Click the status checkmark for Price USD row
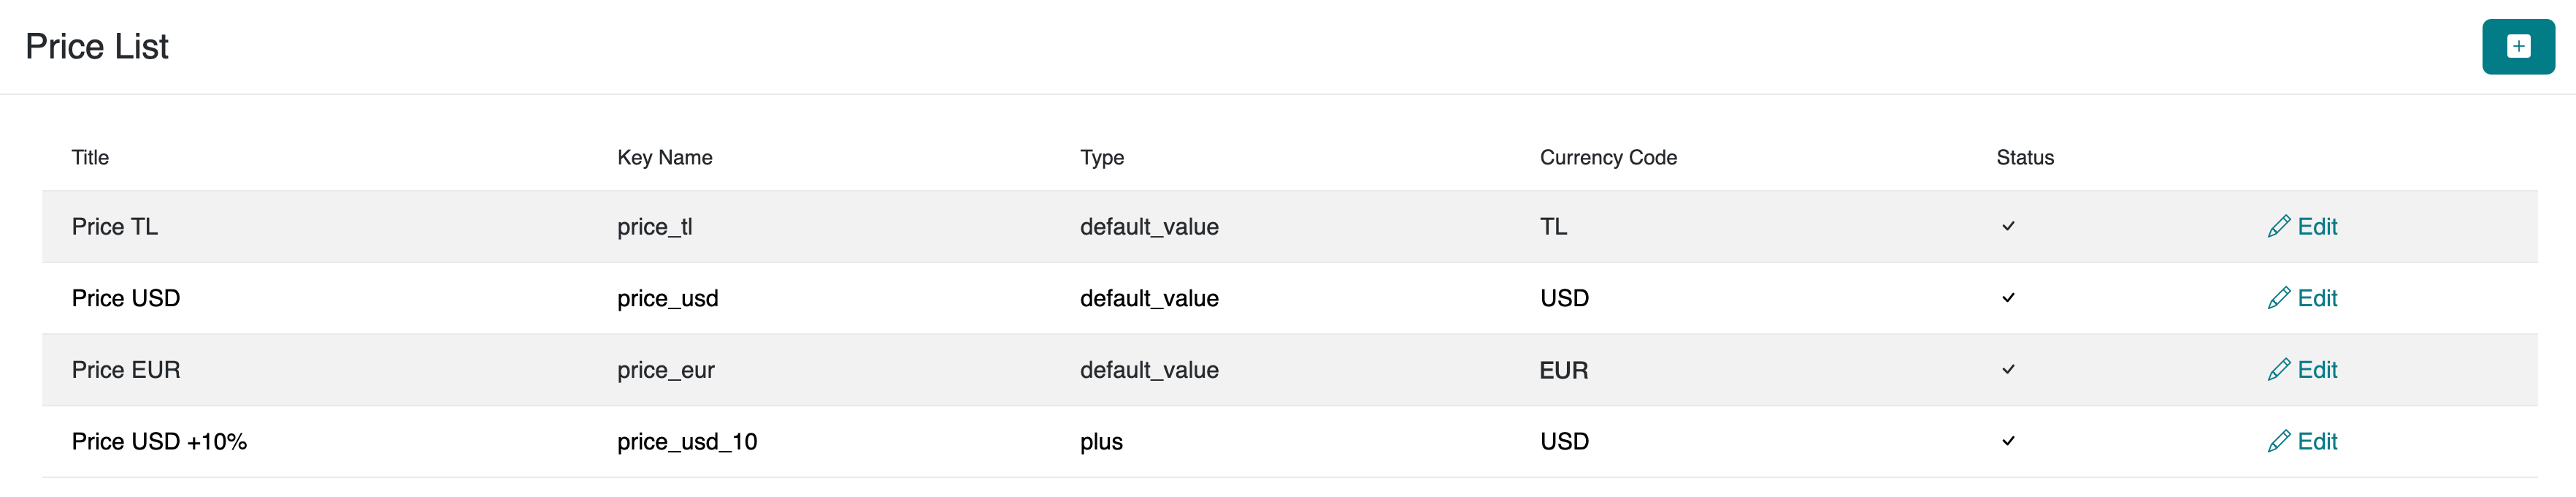This screenshot has width=2576, height=497. (2008, 298)
